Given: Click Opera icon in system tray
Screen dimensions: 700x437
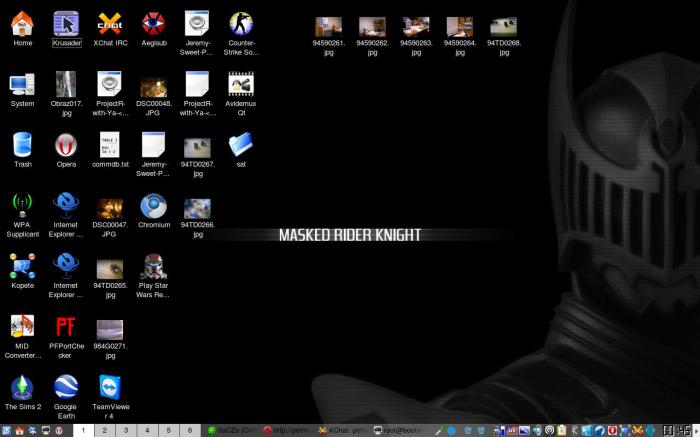Looking at the screenshot, I should 612,431.
